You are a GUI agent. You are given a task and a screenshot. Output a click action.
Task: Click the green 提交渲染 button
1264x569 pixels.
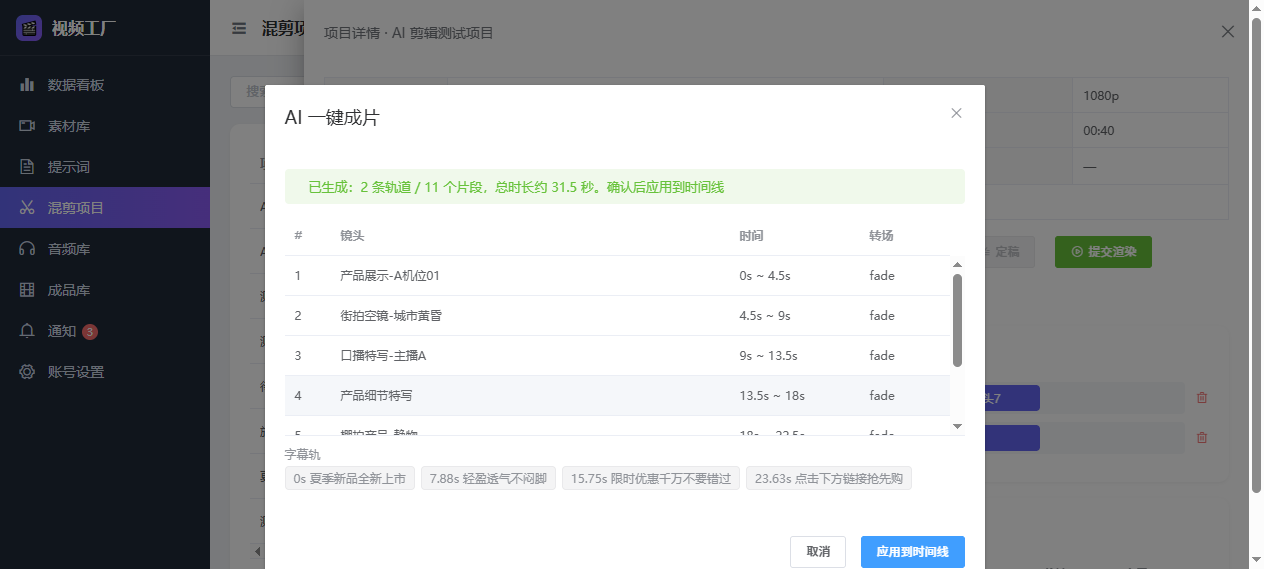(1103, 252)
